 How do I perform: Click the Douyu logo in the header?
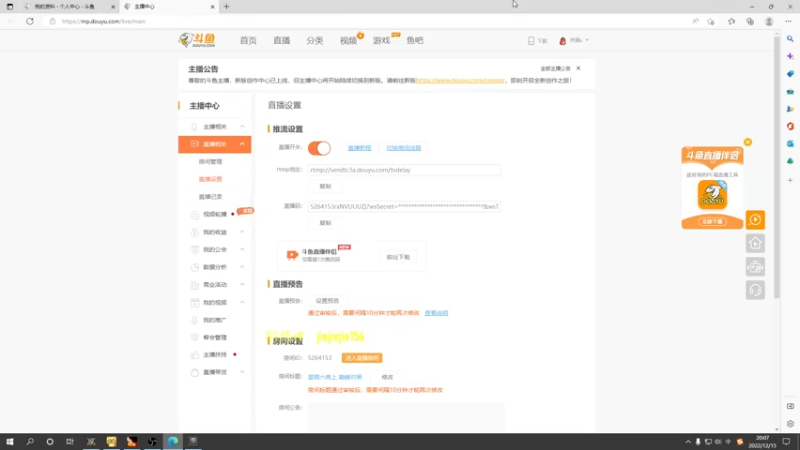pos(197,40)
